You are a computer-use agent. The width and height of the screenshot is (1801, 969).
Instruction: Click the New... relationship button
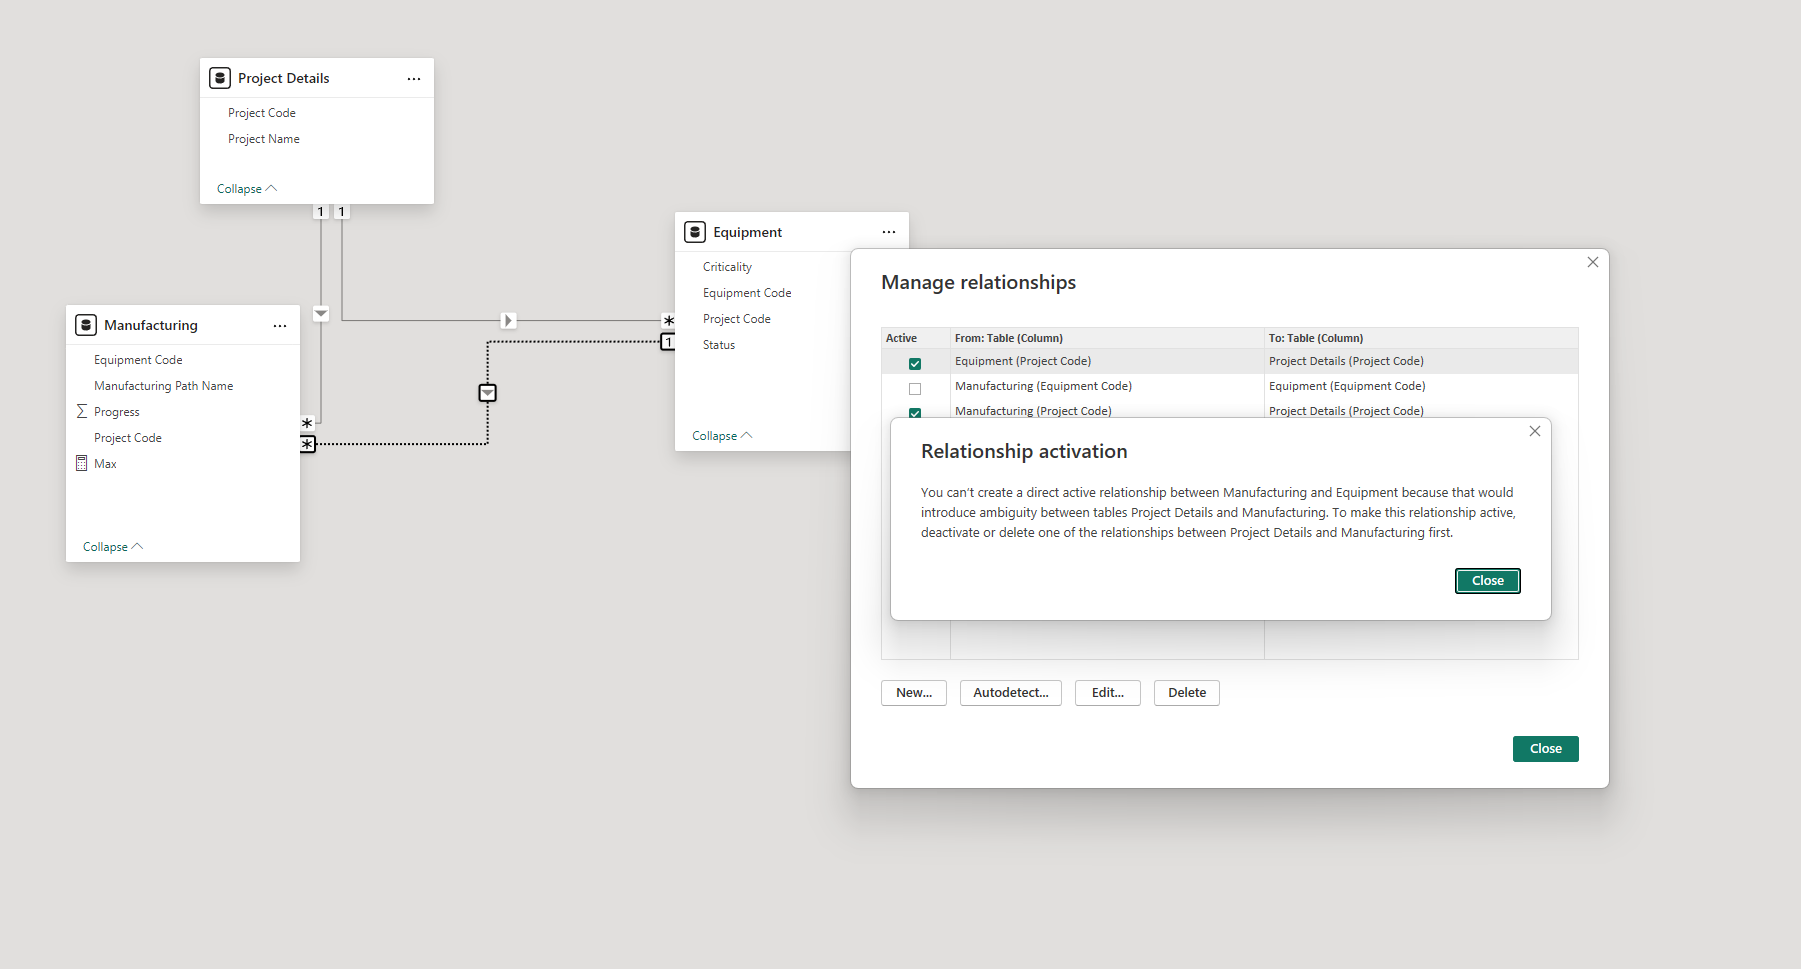(x=914, y=693)
